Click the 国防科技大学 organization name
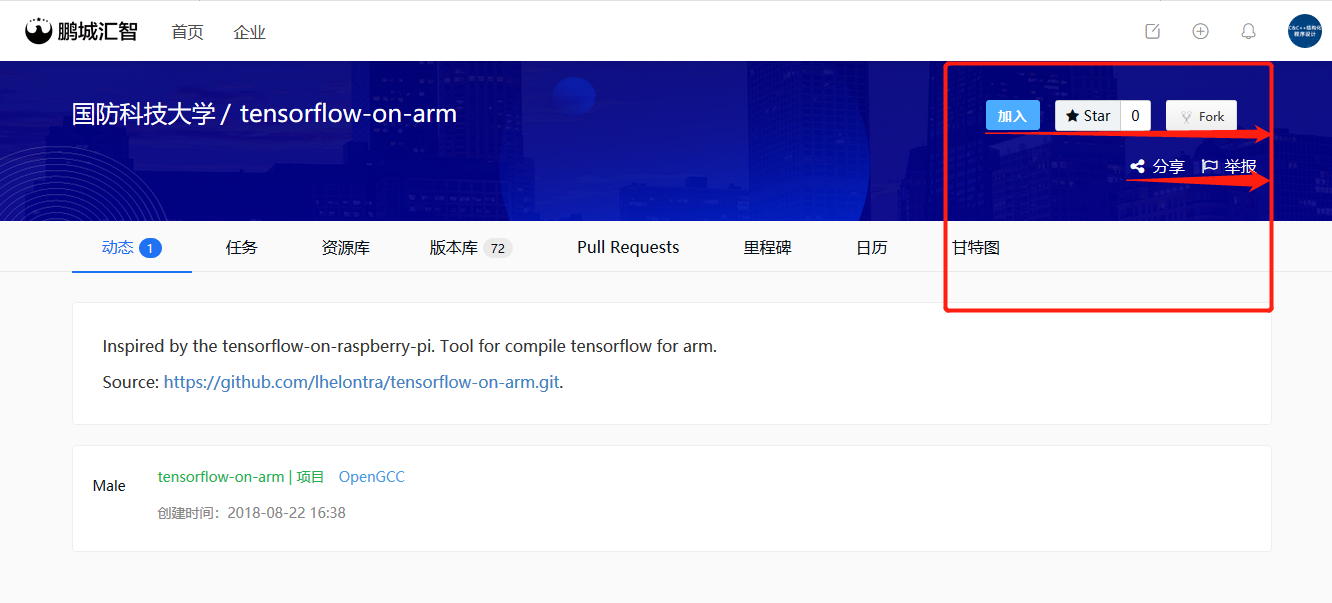 pyautogui.click(x=144, y=114)
